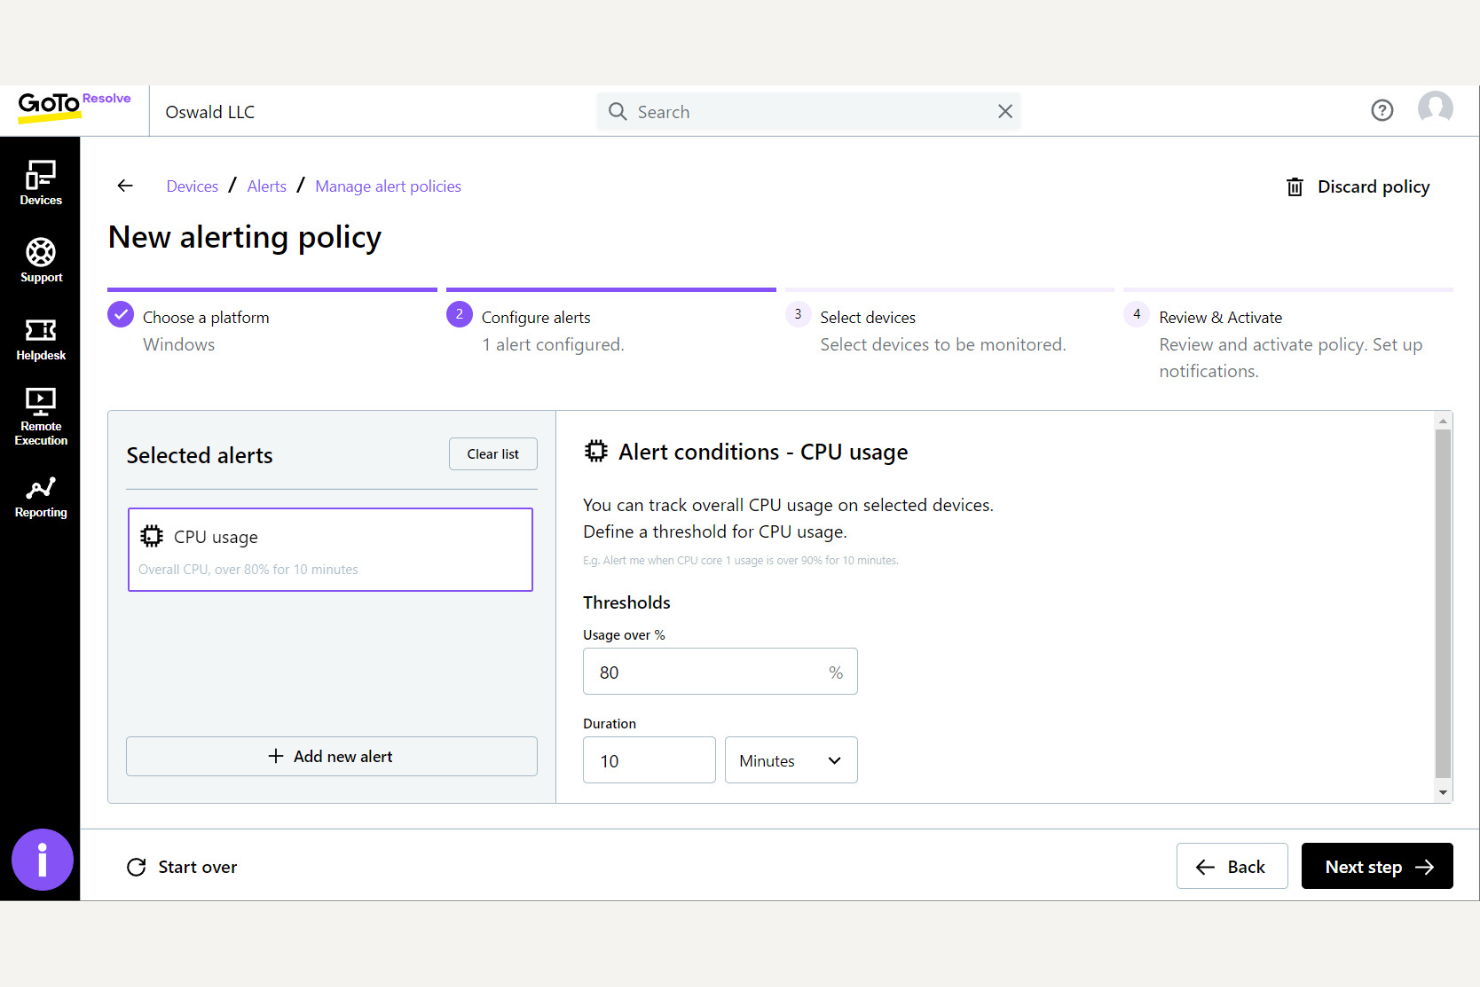Click the Start over refresh icon
Viewport: 1480px width, 987px height.
[136, 866]
